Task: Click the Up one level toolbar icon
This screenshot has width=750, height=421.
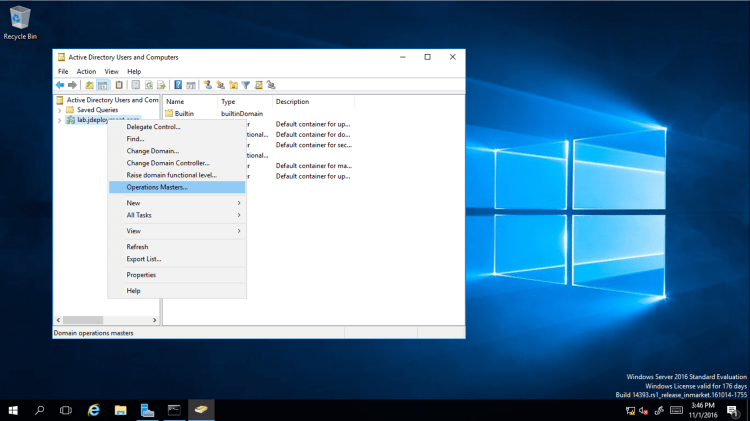Action: tap(89, 85)
